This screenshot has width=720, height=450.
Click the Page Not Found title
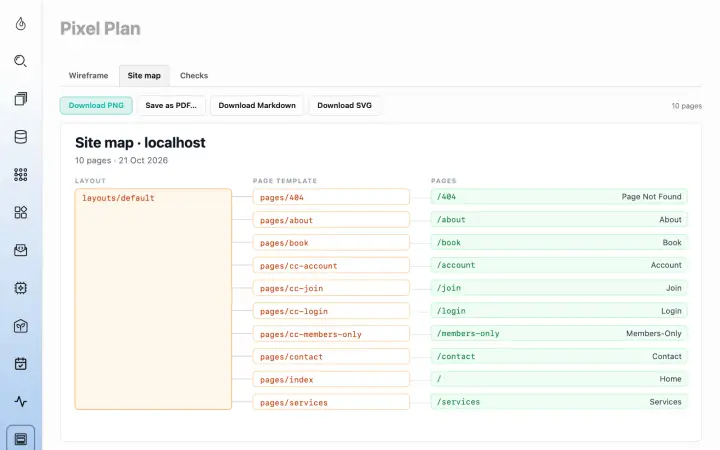pos(651,197)
